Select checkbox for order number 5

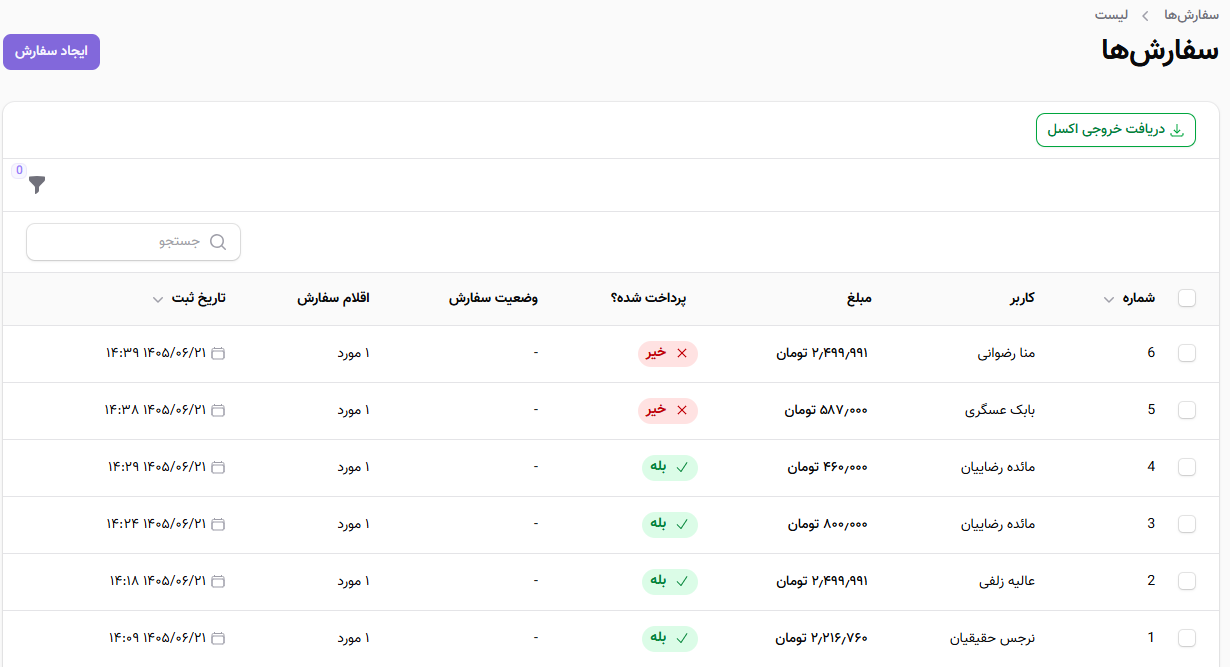1187,410
